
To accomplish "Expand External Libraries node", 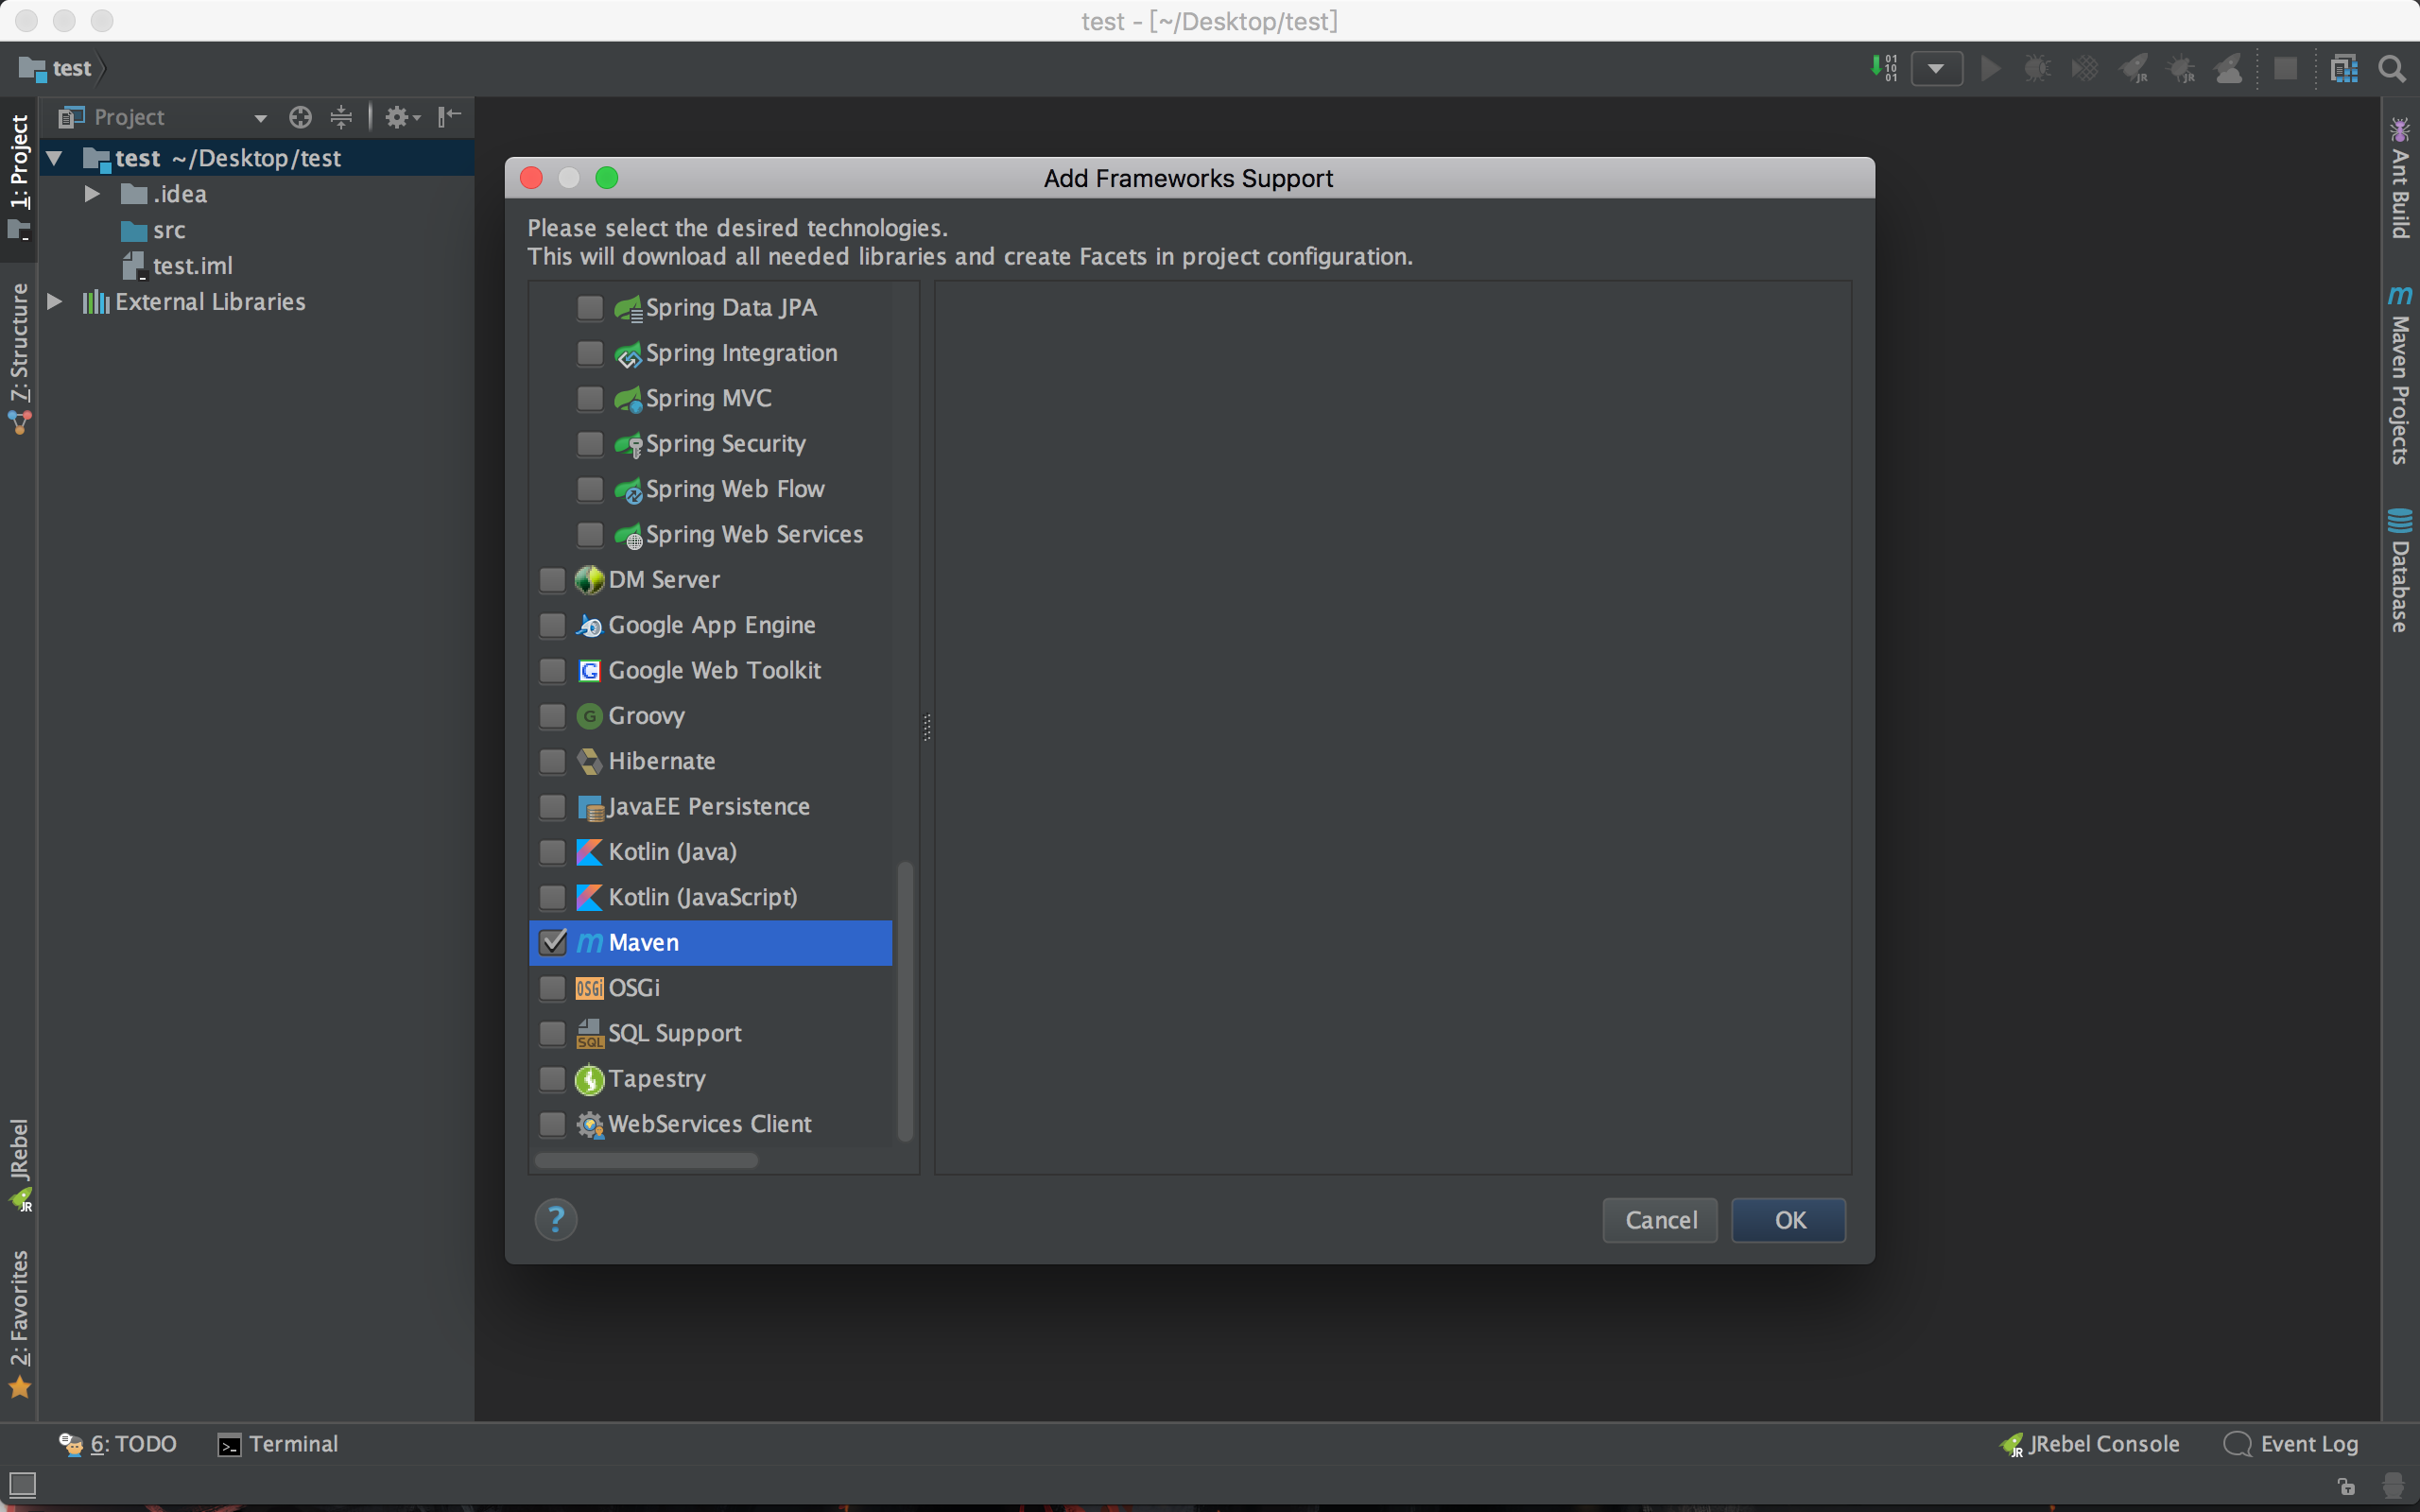I will pyautogui.click(x=55, y=301).
